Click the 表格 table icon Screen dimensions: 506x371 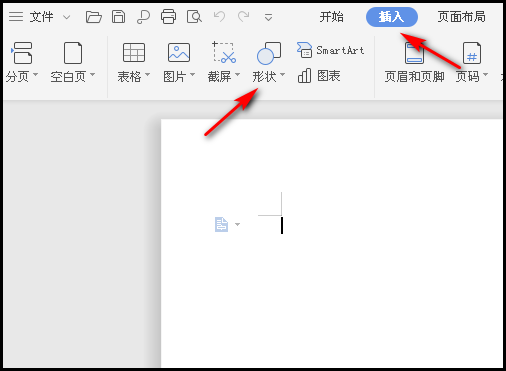coord(134,53)
